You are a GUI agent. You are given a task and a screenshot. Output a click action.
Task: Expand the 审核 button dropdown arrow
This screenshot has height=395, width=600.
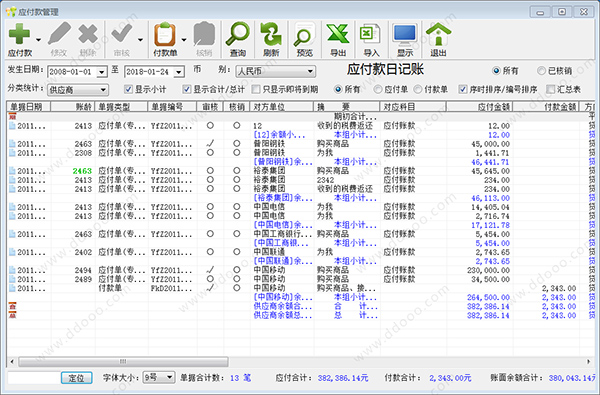140,39
